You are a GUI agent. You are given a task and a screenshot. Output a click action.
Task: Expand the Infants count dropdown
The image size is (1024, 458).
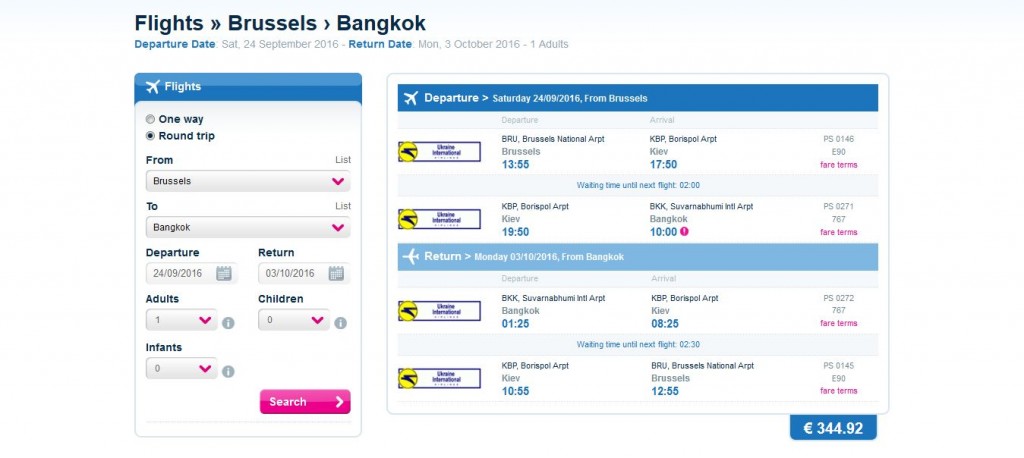click(181, 369)
